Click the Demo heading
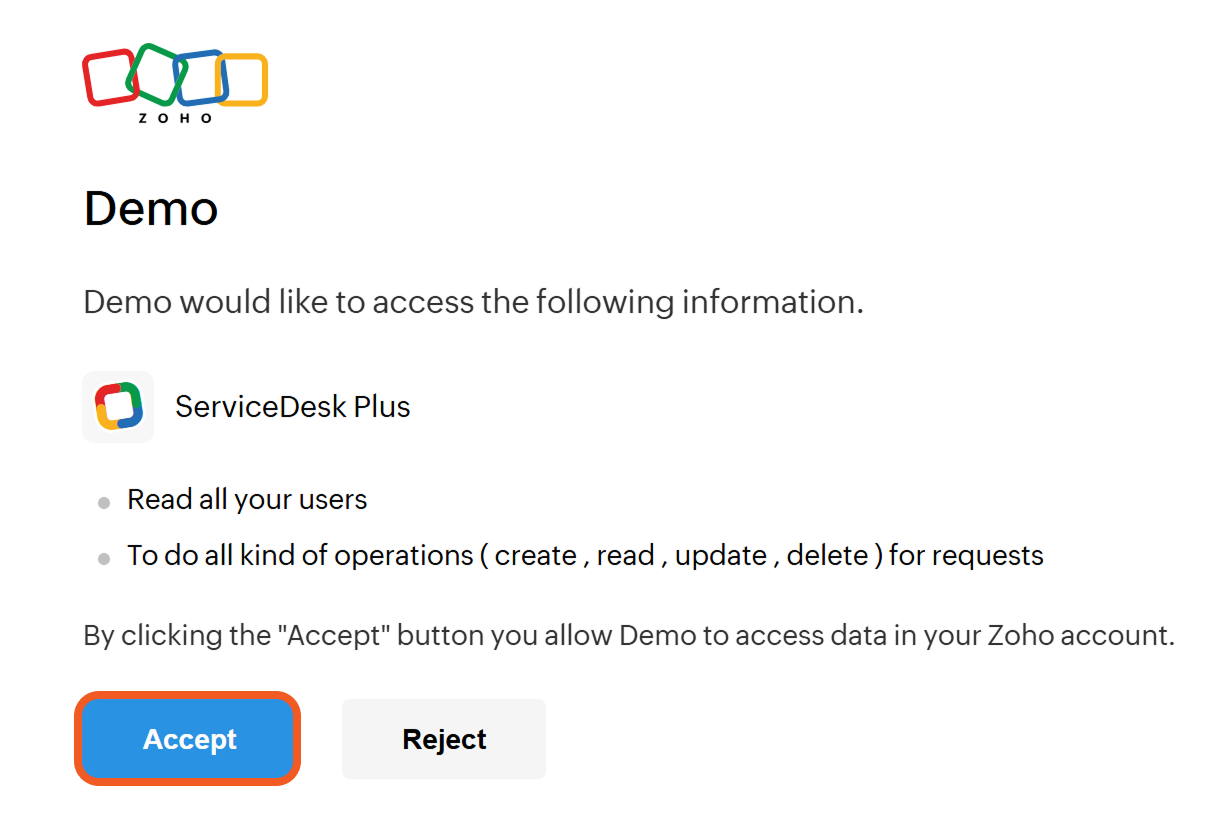The height and width of the screenshot is (825, 1219). pyautogui.click(x=151, y=209)
